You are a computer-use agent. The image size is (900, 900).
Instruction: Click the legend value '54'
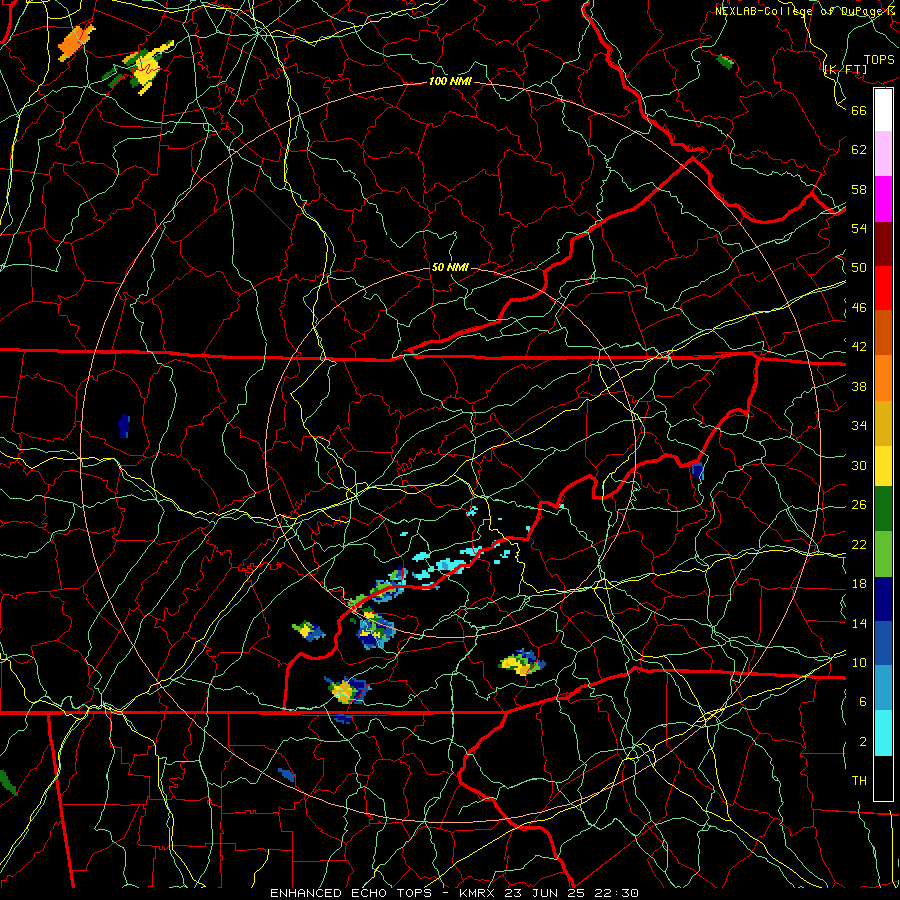[x=859, y=228]
